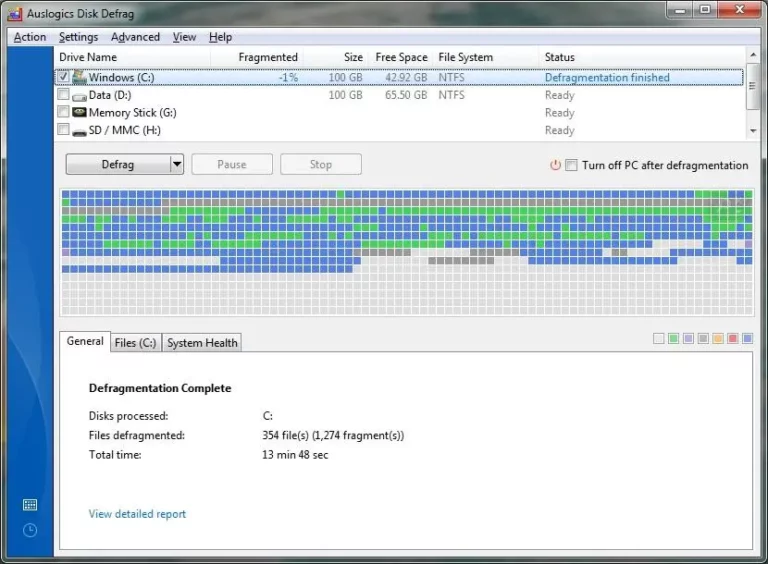Image resolution: width=768 pixels, height=564 pixels.
Task: Select the Data (D:) drive row name
Action: pos(110,95)
